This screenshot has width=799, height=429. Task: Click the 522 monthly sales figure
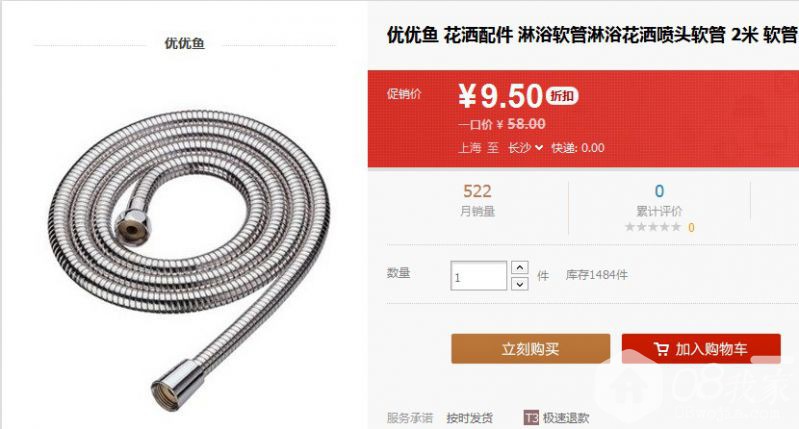point(477,191)
